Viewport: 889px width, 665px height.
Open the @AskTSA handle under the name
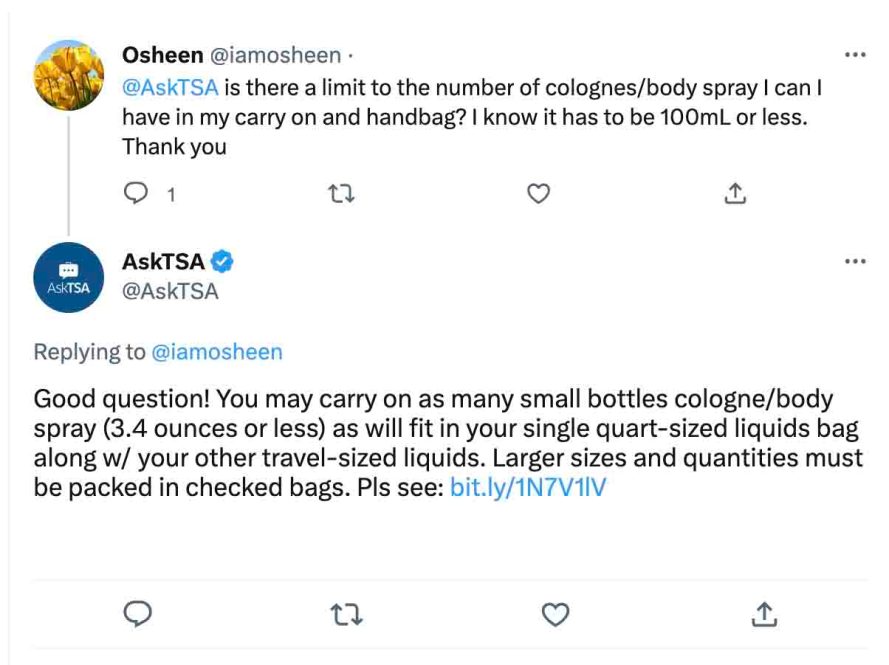click(170, 291)
